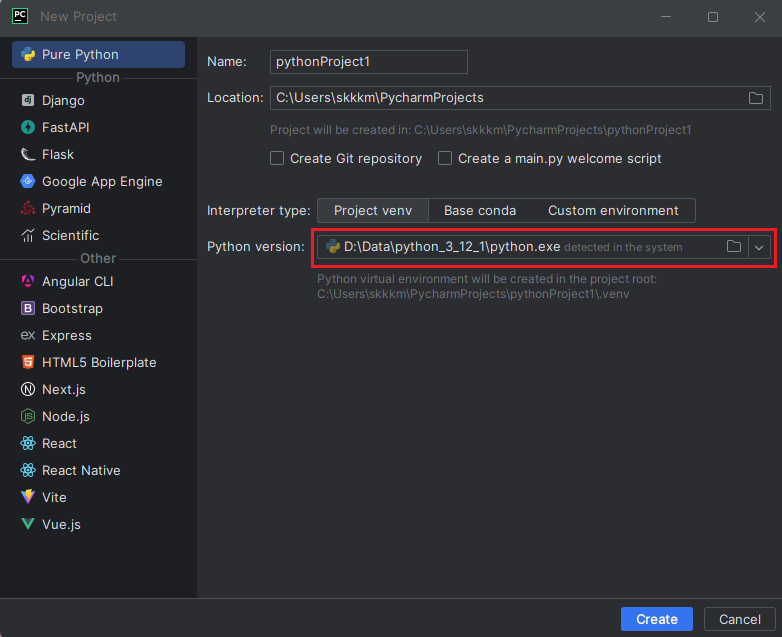This screenshot has width=782, height=637.
Task: Cancel the New Project dialog
Action: point(740,619)
